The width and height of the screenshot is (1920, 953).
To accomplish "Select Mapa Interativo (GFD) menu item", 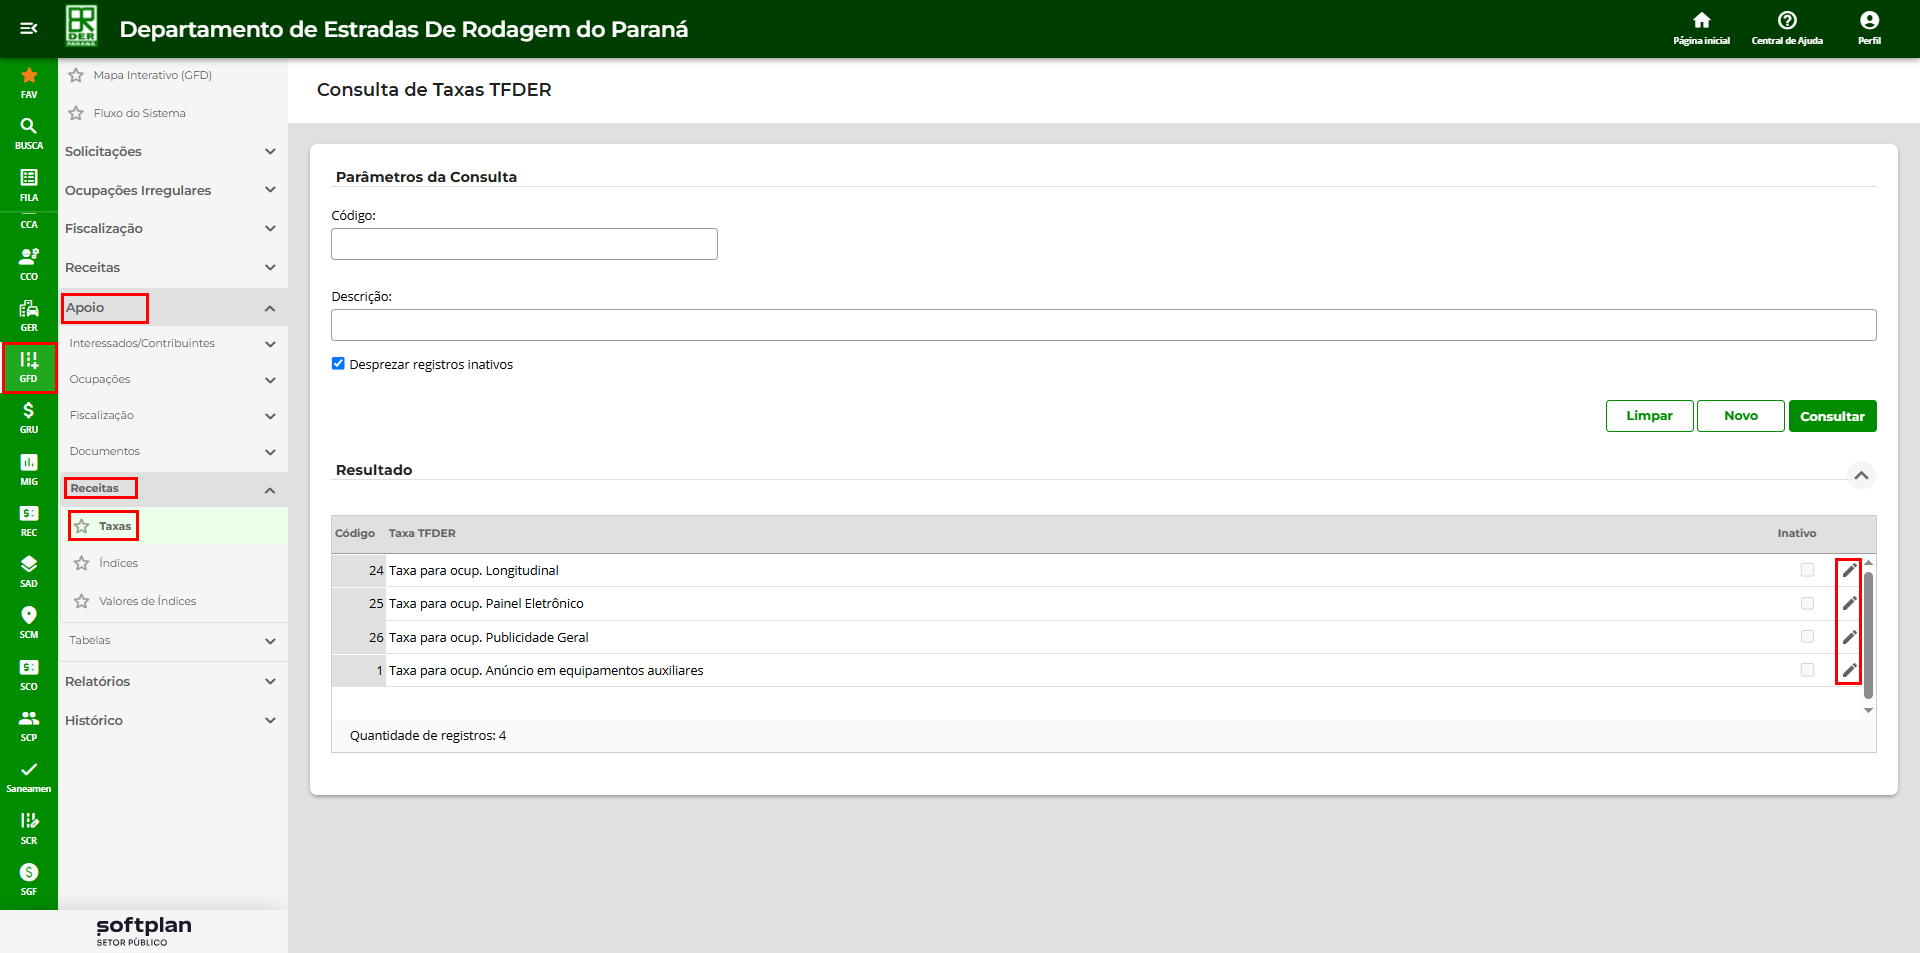I will click(152, 75).
